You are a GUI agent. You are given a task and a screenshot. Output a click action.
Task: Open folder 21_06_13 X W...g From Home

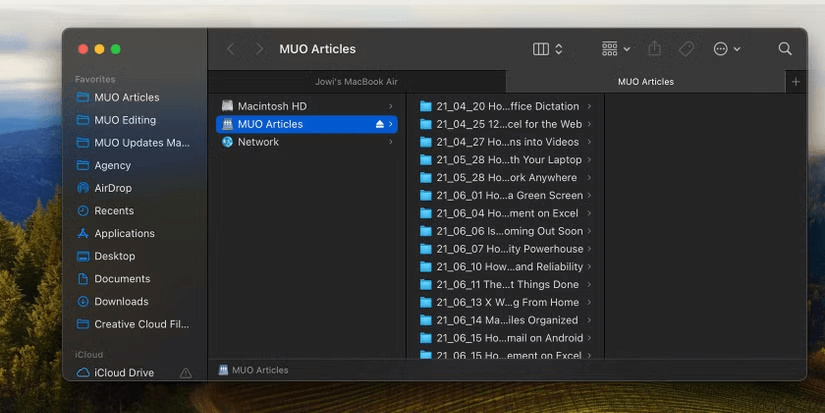pyautogui.click(x=506, y=303)
